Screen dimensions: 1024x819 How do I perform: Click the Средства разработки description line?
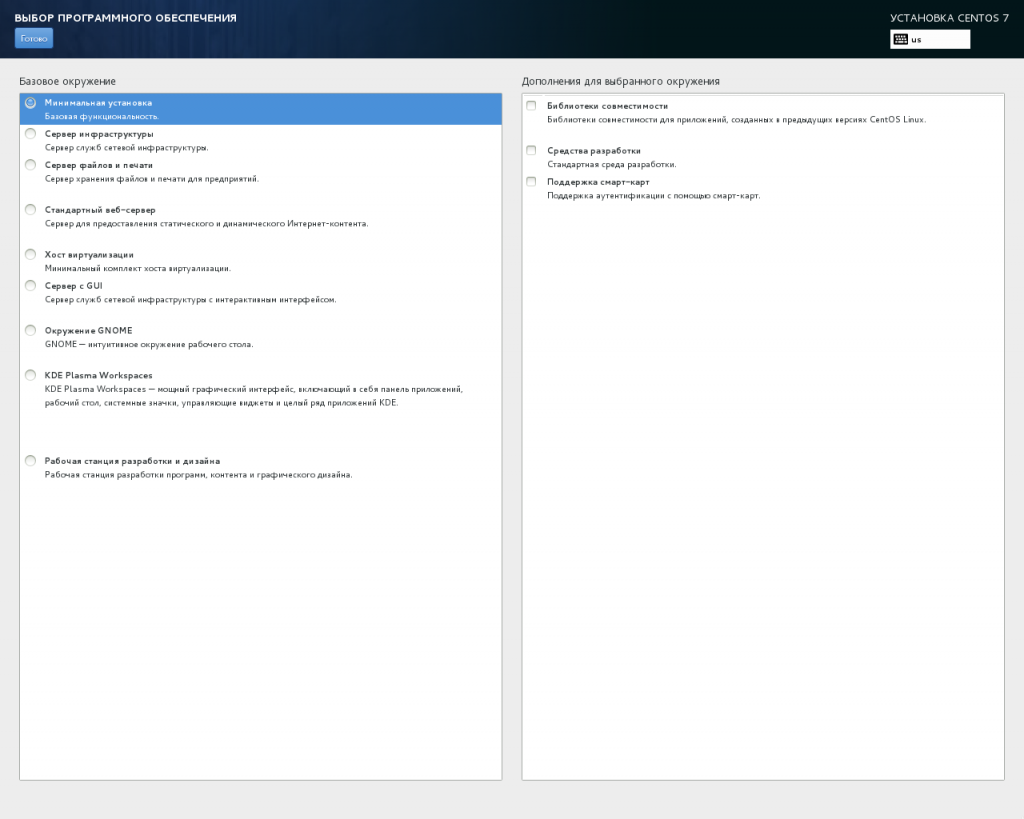611,164
